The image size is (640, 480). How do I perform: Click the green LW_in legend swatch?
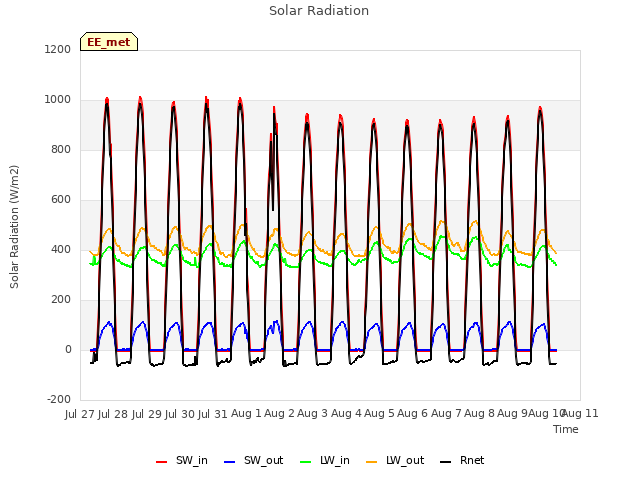click(x=306, y=462)
